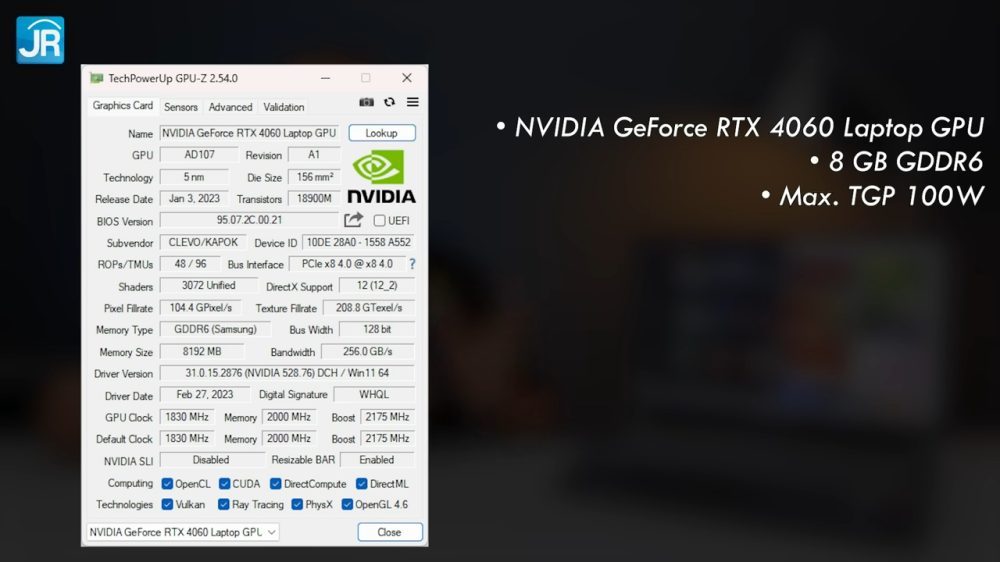The height and width of the screenshot is (562, 1000).
Task: Open the Advanced tab
Action: click(230, 107)
